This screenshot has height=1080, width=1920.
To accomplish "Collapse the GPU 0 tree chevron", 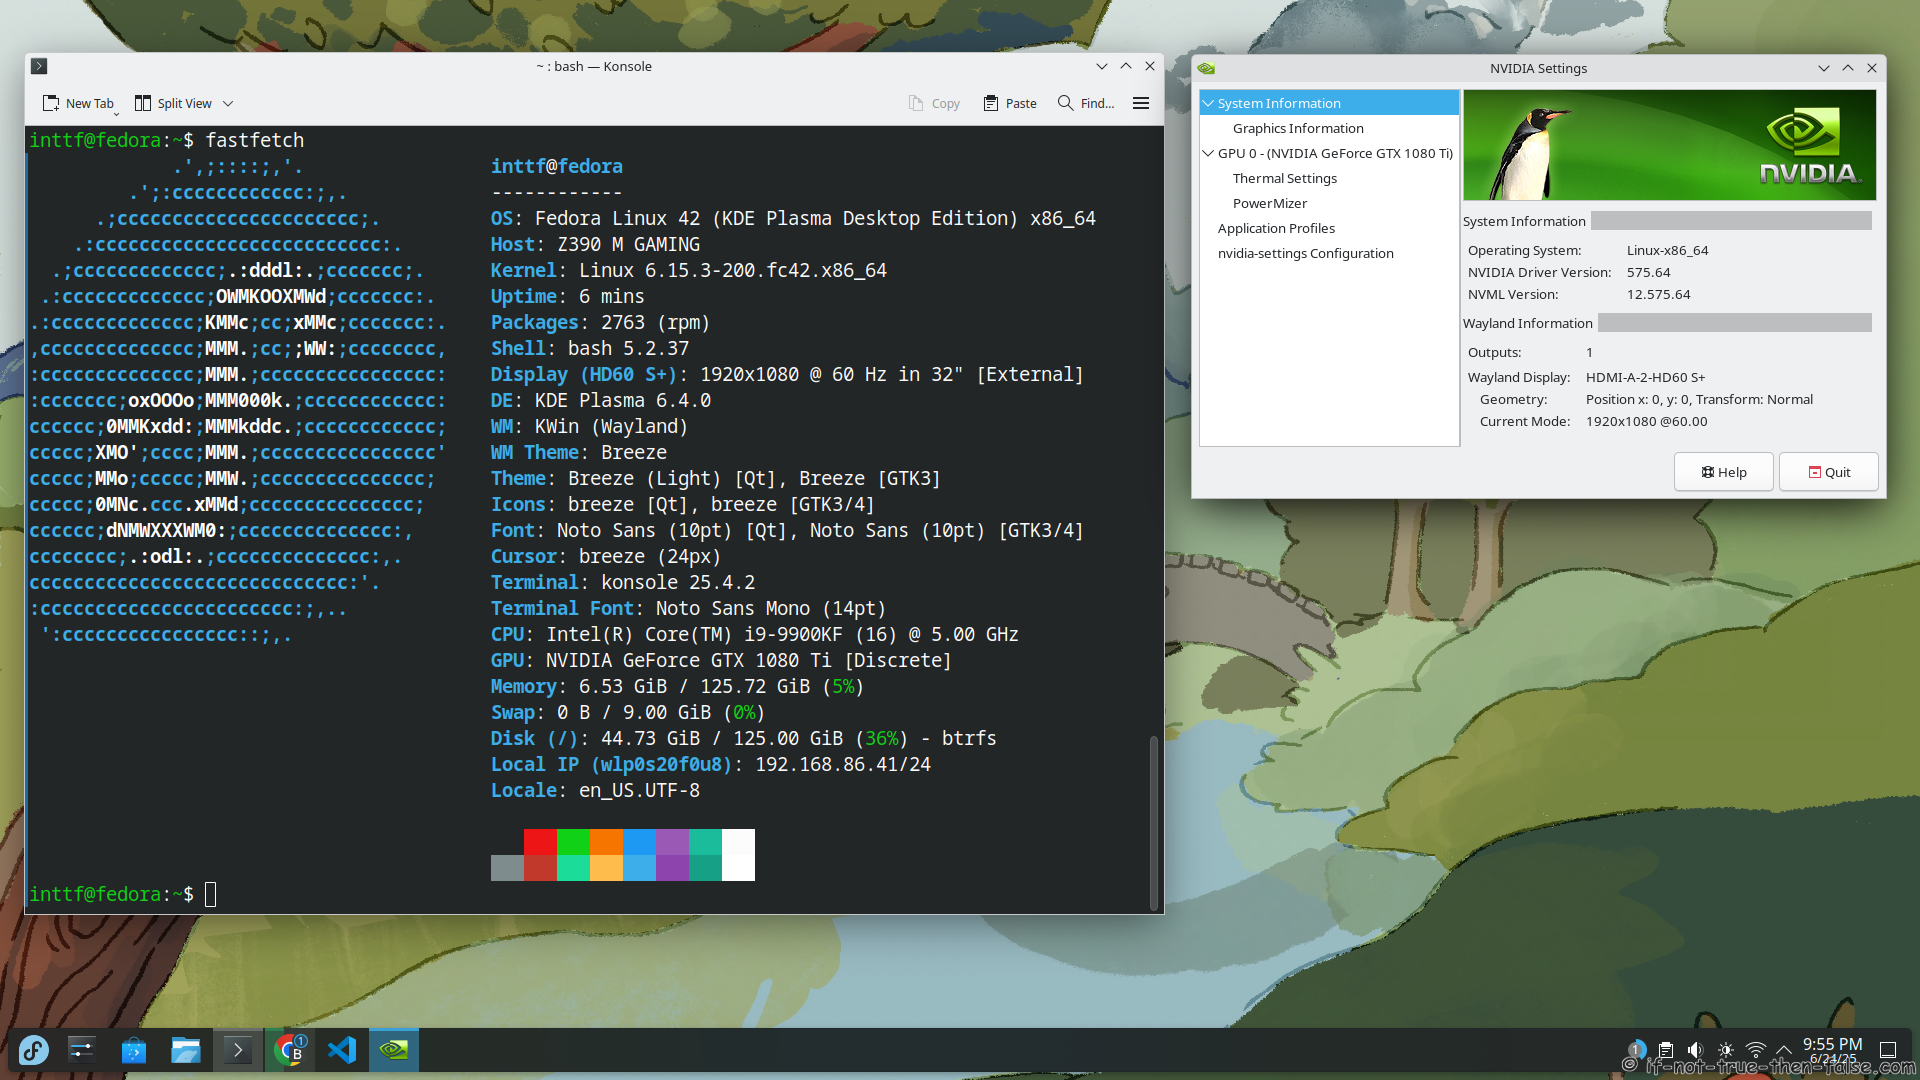I will click(1208, 153).
